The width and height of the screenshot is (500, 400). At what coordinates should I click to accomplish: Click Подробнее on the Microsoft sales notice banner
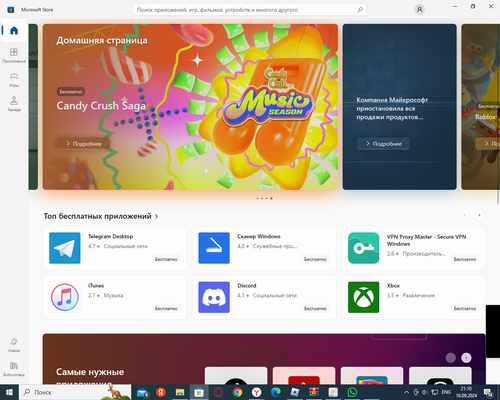click(383, 144)
